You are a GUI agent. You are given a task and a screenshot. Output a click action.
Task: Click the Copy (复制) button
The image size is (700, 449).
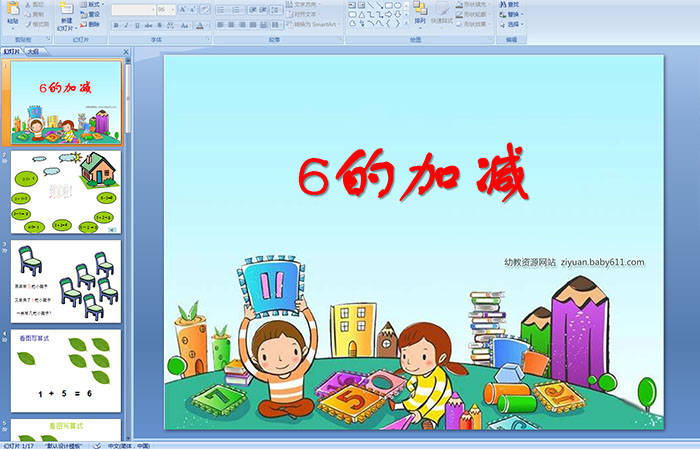tap(34, 14)
